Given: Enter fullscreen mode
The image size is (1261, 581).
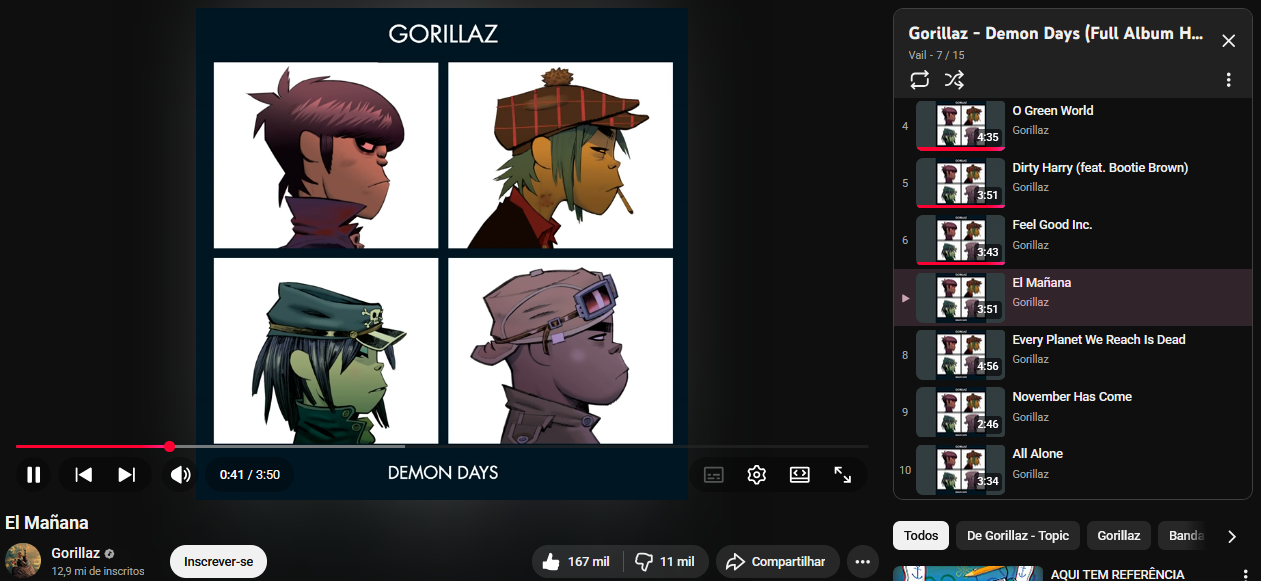Looking at the screenshot, I should click(x=842, y=475).
